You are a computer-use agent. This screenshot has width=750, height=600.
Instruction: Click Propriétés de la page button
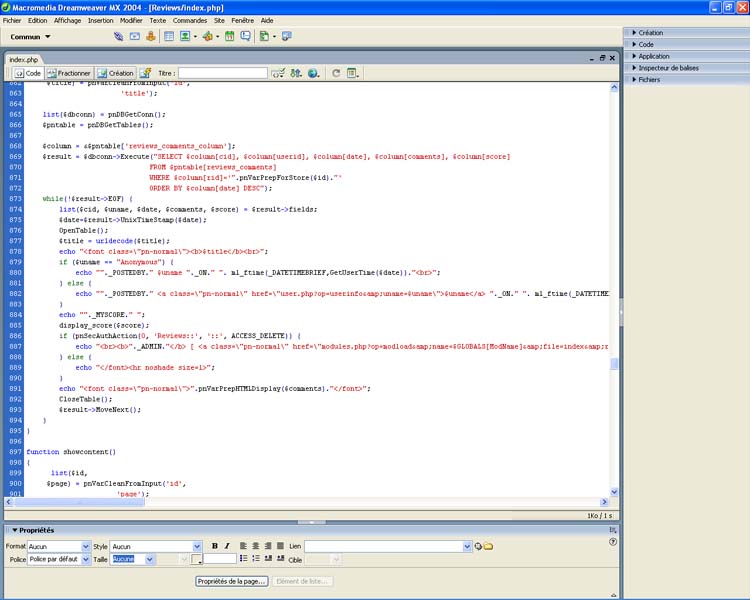pyautogui.click(x=232, y=581)
